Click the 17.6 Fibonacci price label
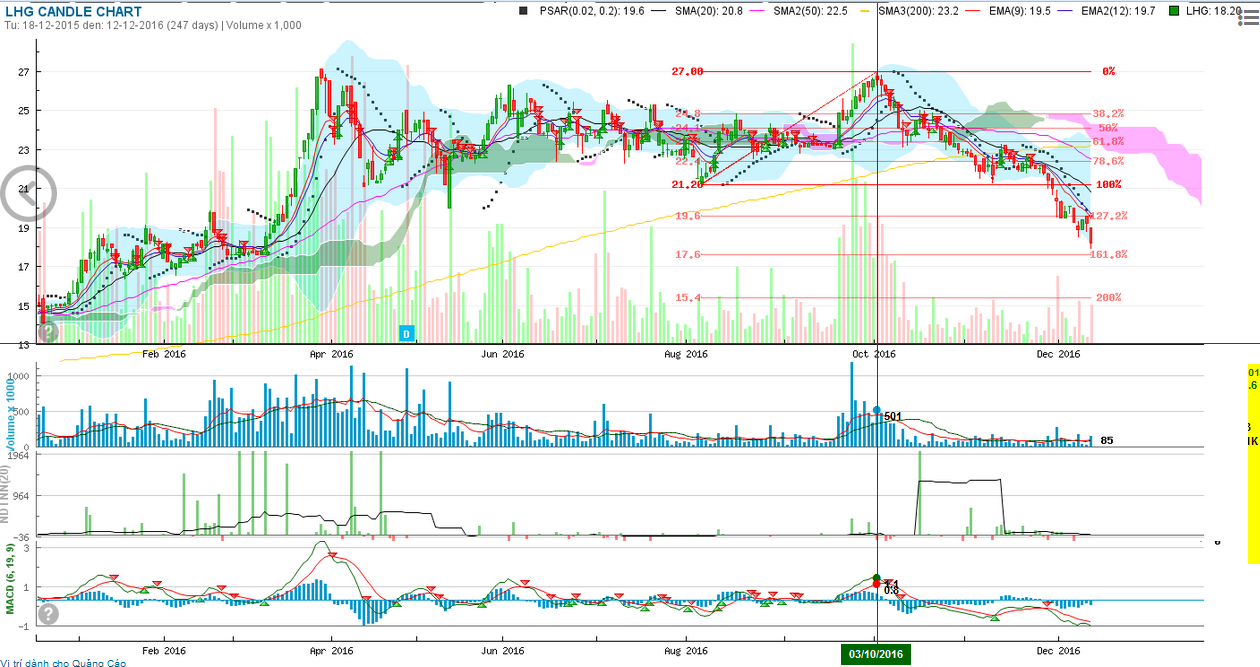The height and width of the screenshot is (667, 1260). (688, 254)
